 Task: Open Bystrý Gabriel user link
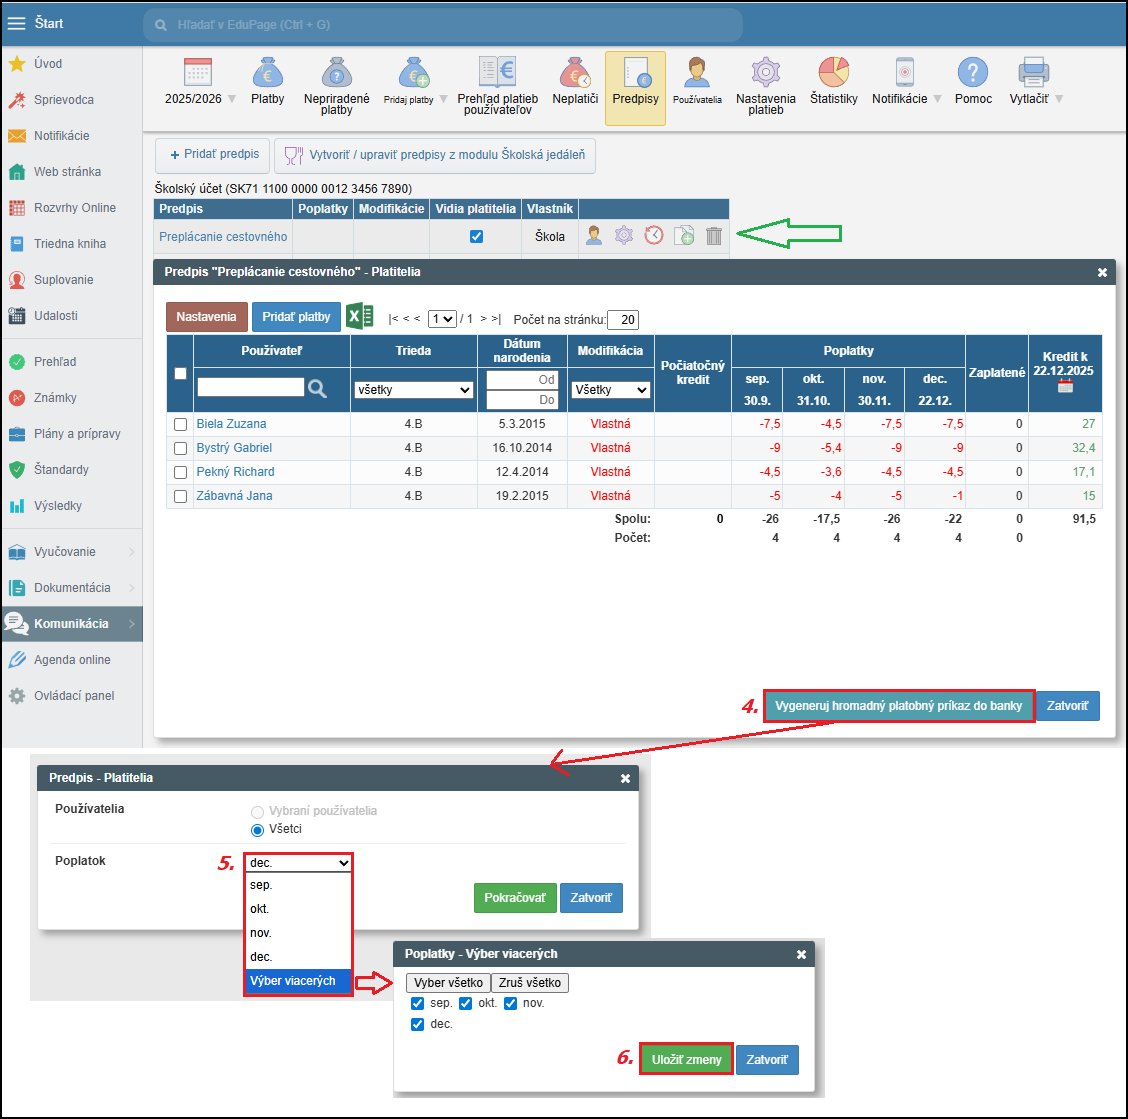(x=234, y=448)
